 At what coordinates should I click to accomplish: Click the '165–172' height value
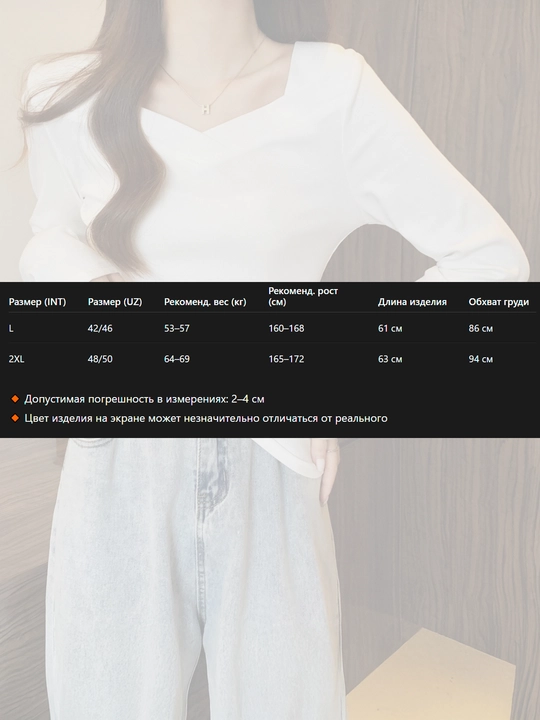point(286,359)
